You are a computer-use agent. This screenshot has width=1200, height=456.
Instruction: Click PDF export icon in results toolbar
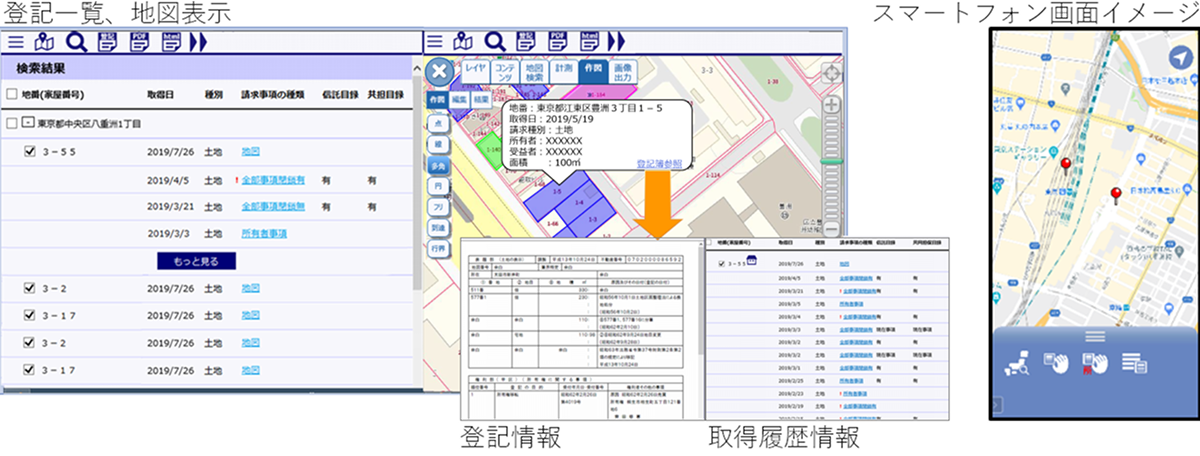point(139,42)
